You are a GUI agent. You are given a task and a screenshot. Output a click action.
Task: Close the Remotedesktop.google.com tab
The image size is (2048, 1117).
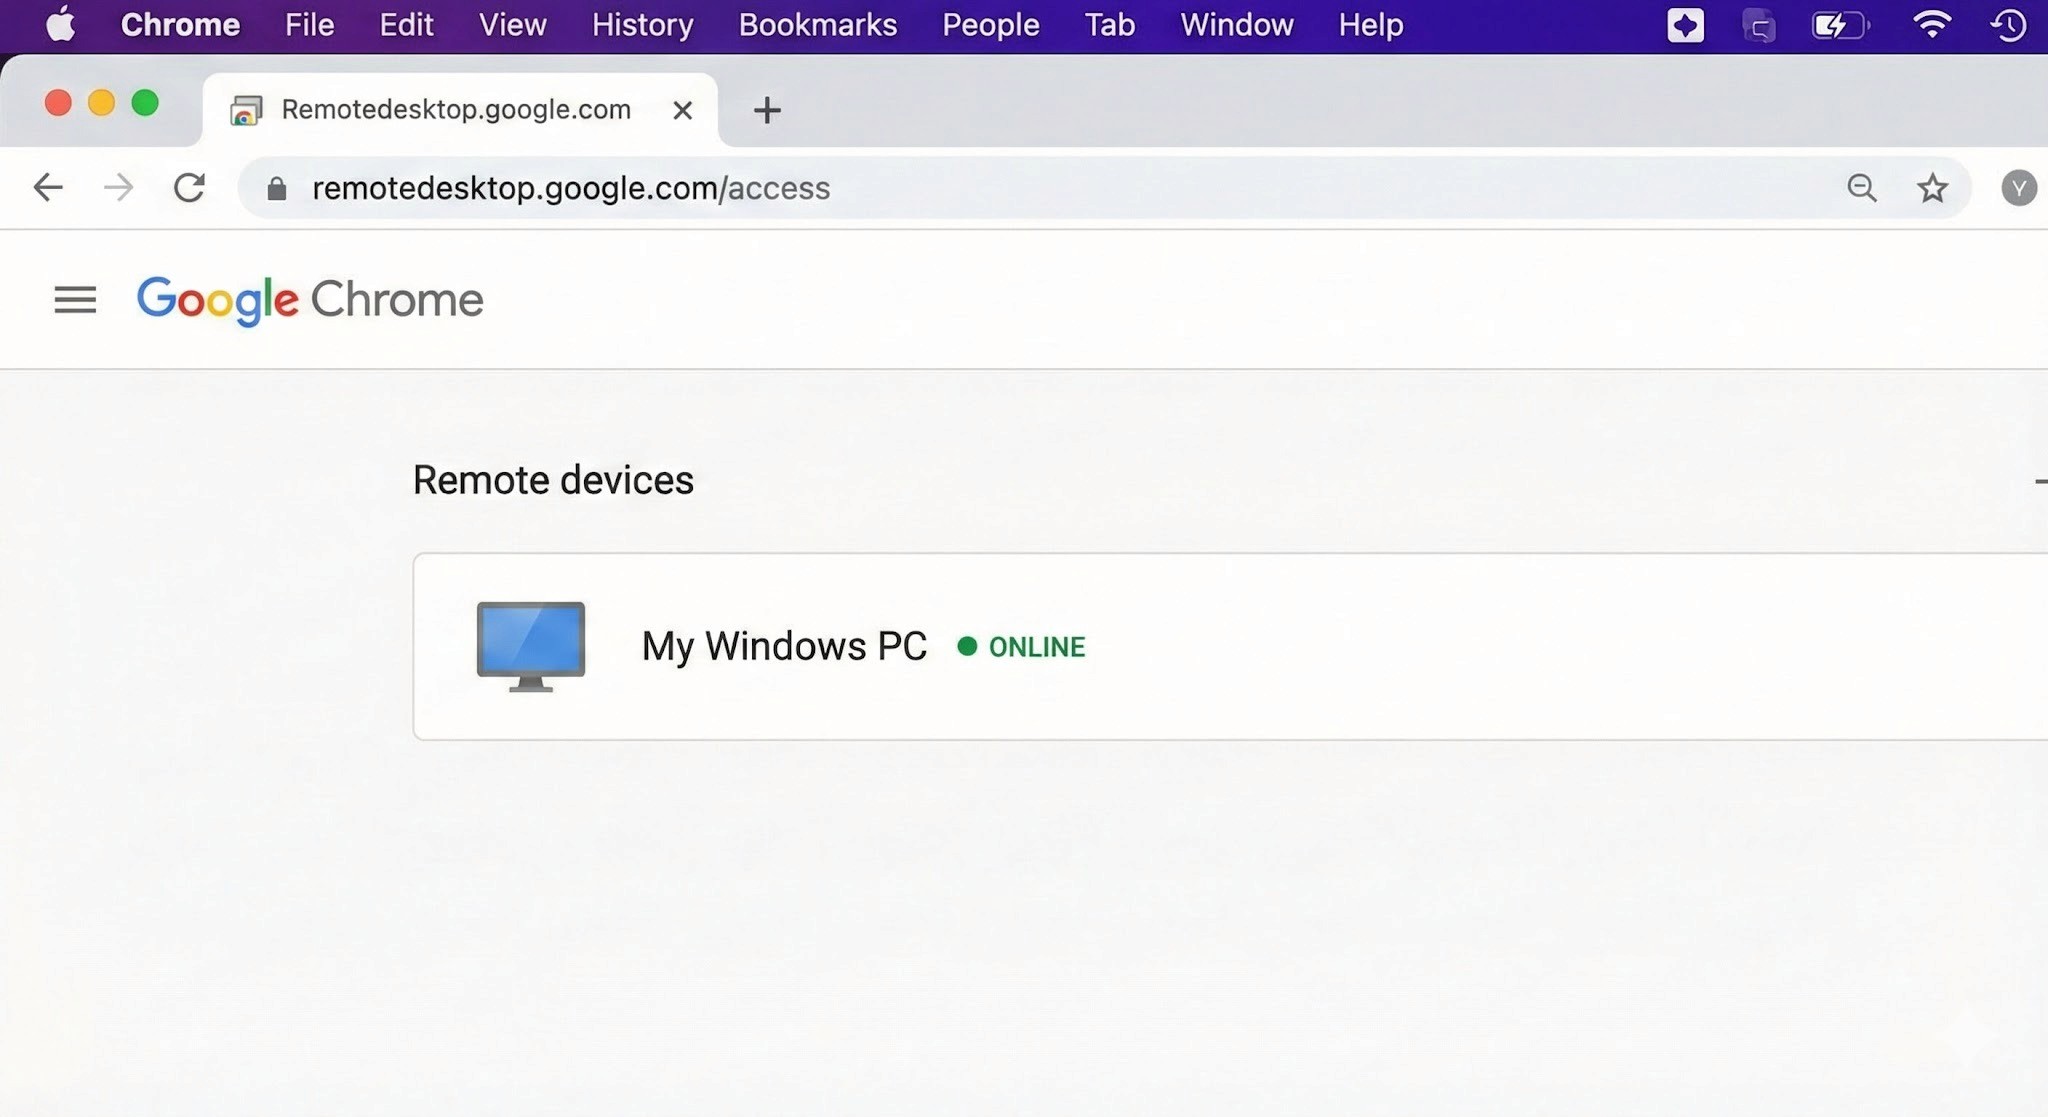click(x=682, y=110)
